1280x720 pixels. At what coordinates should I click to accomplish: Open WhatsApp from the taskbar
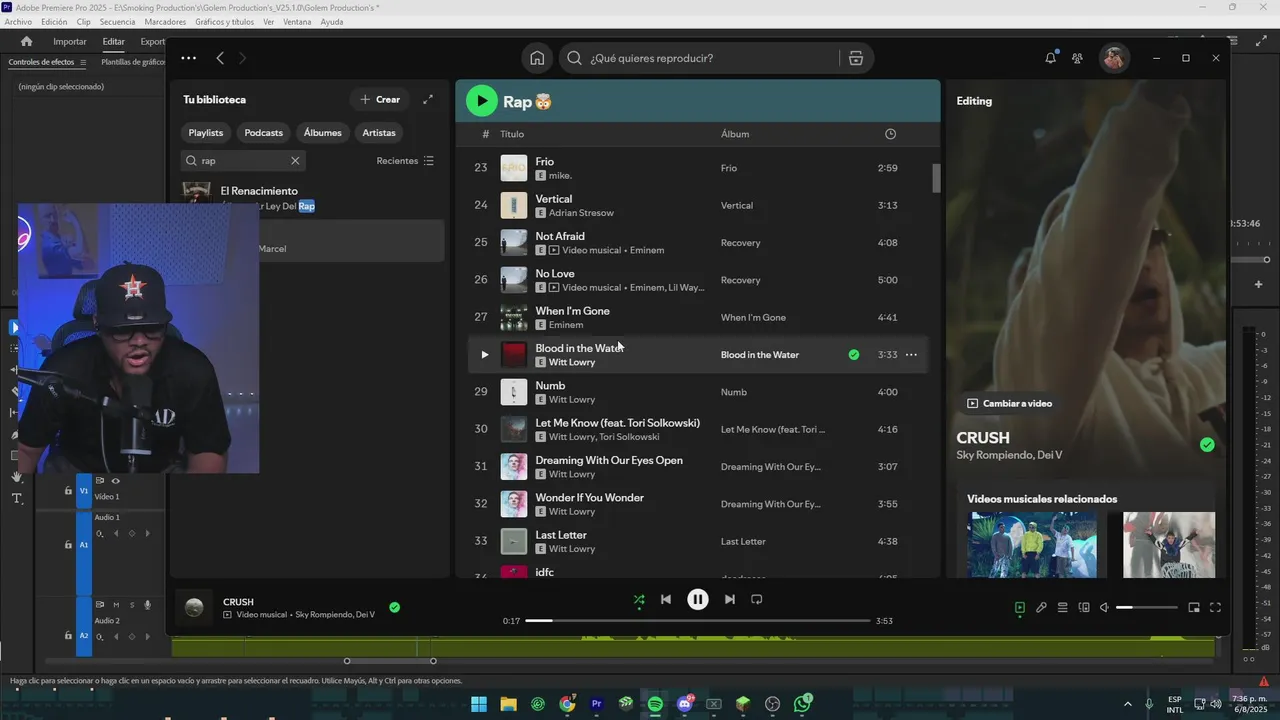802,704
